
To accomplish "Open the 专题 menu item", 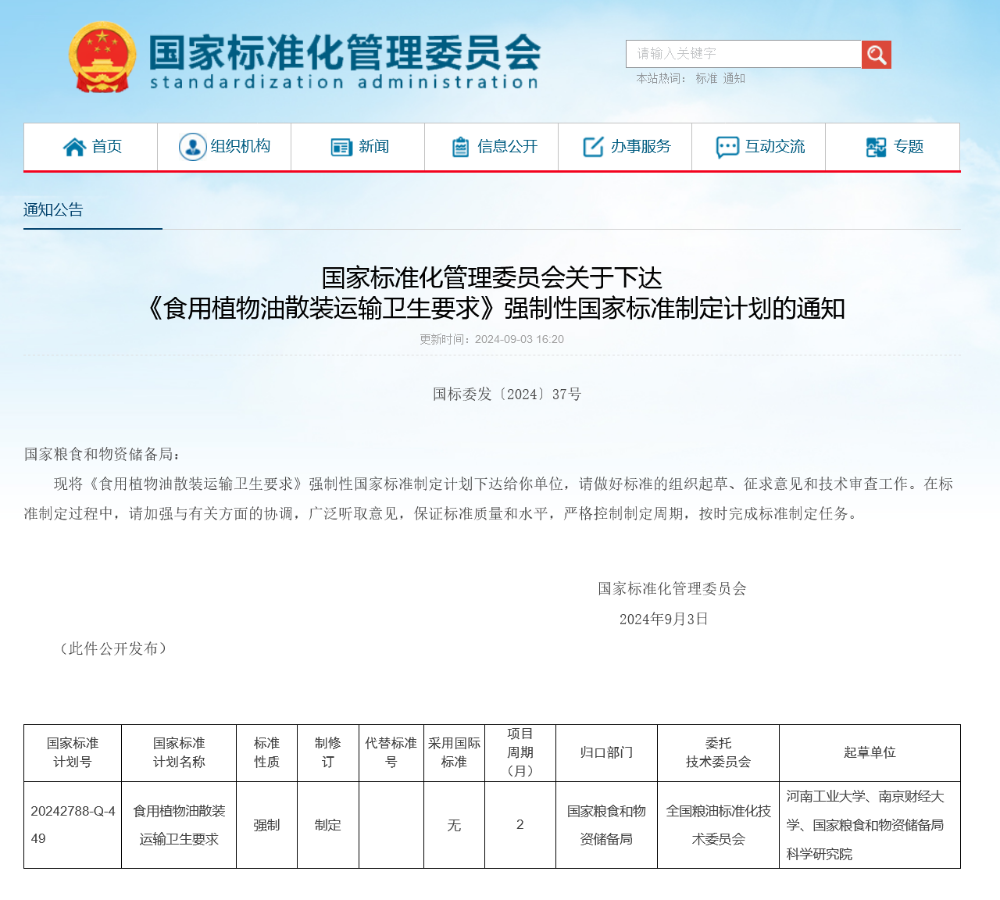I will point(893,147).
